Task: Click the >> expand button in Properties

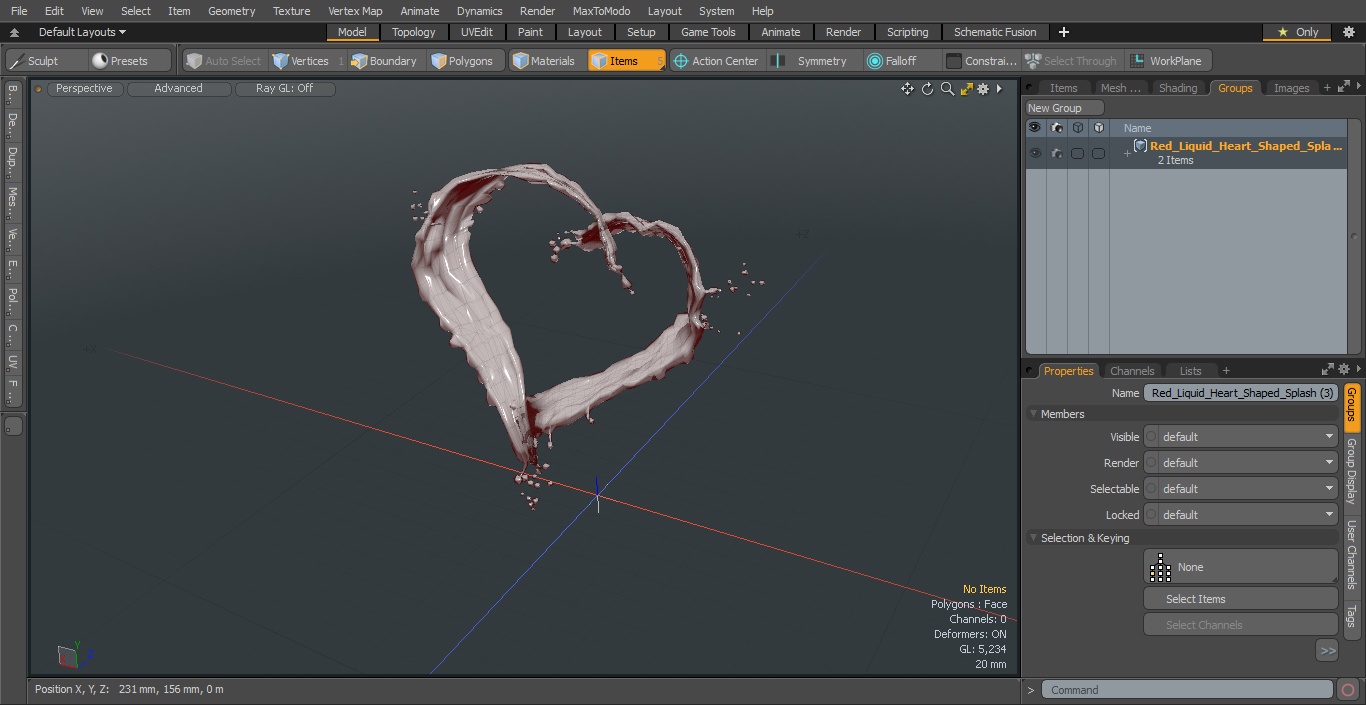Action: coord(1327,651)
